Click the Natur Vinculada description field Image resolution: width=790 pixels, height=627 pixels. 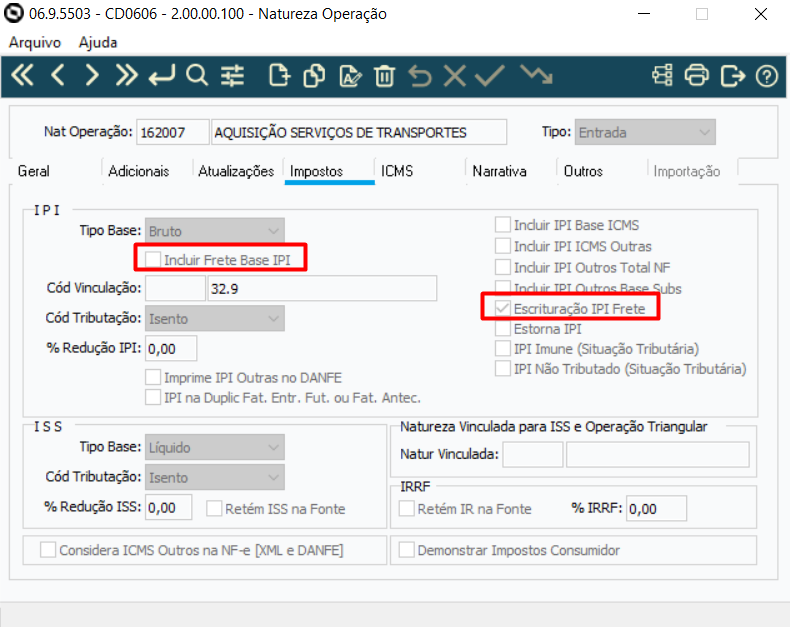[657, 454]
